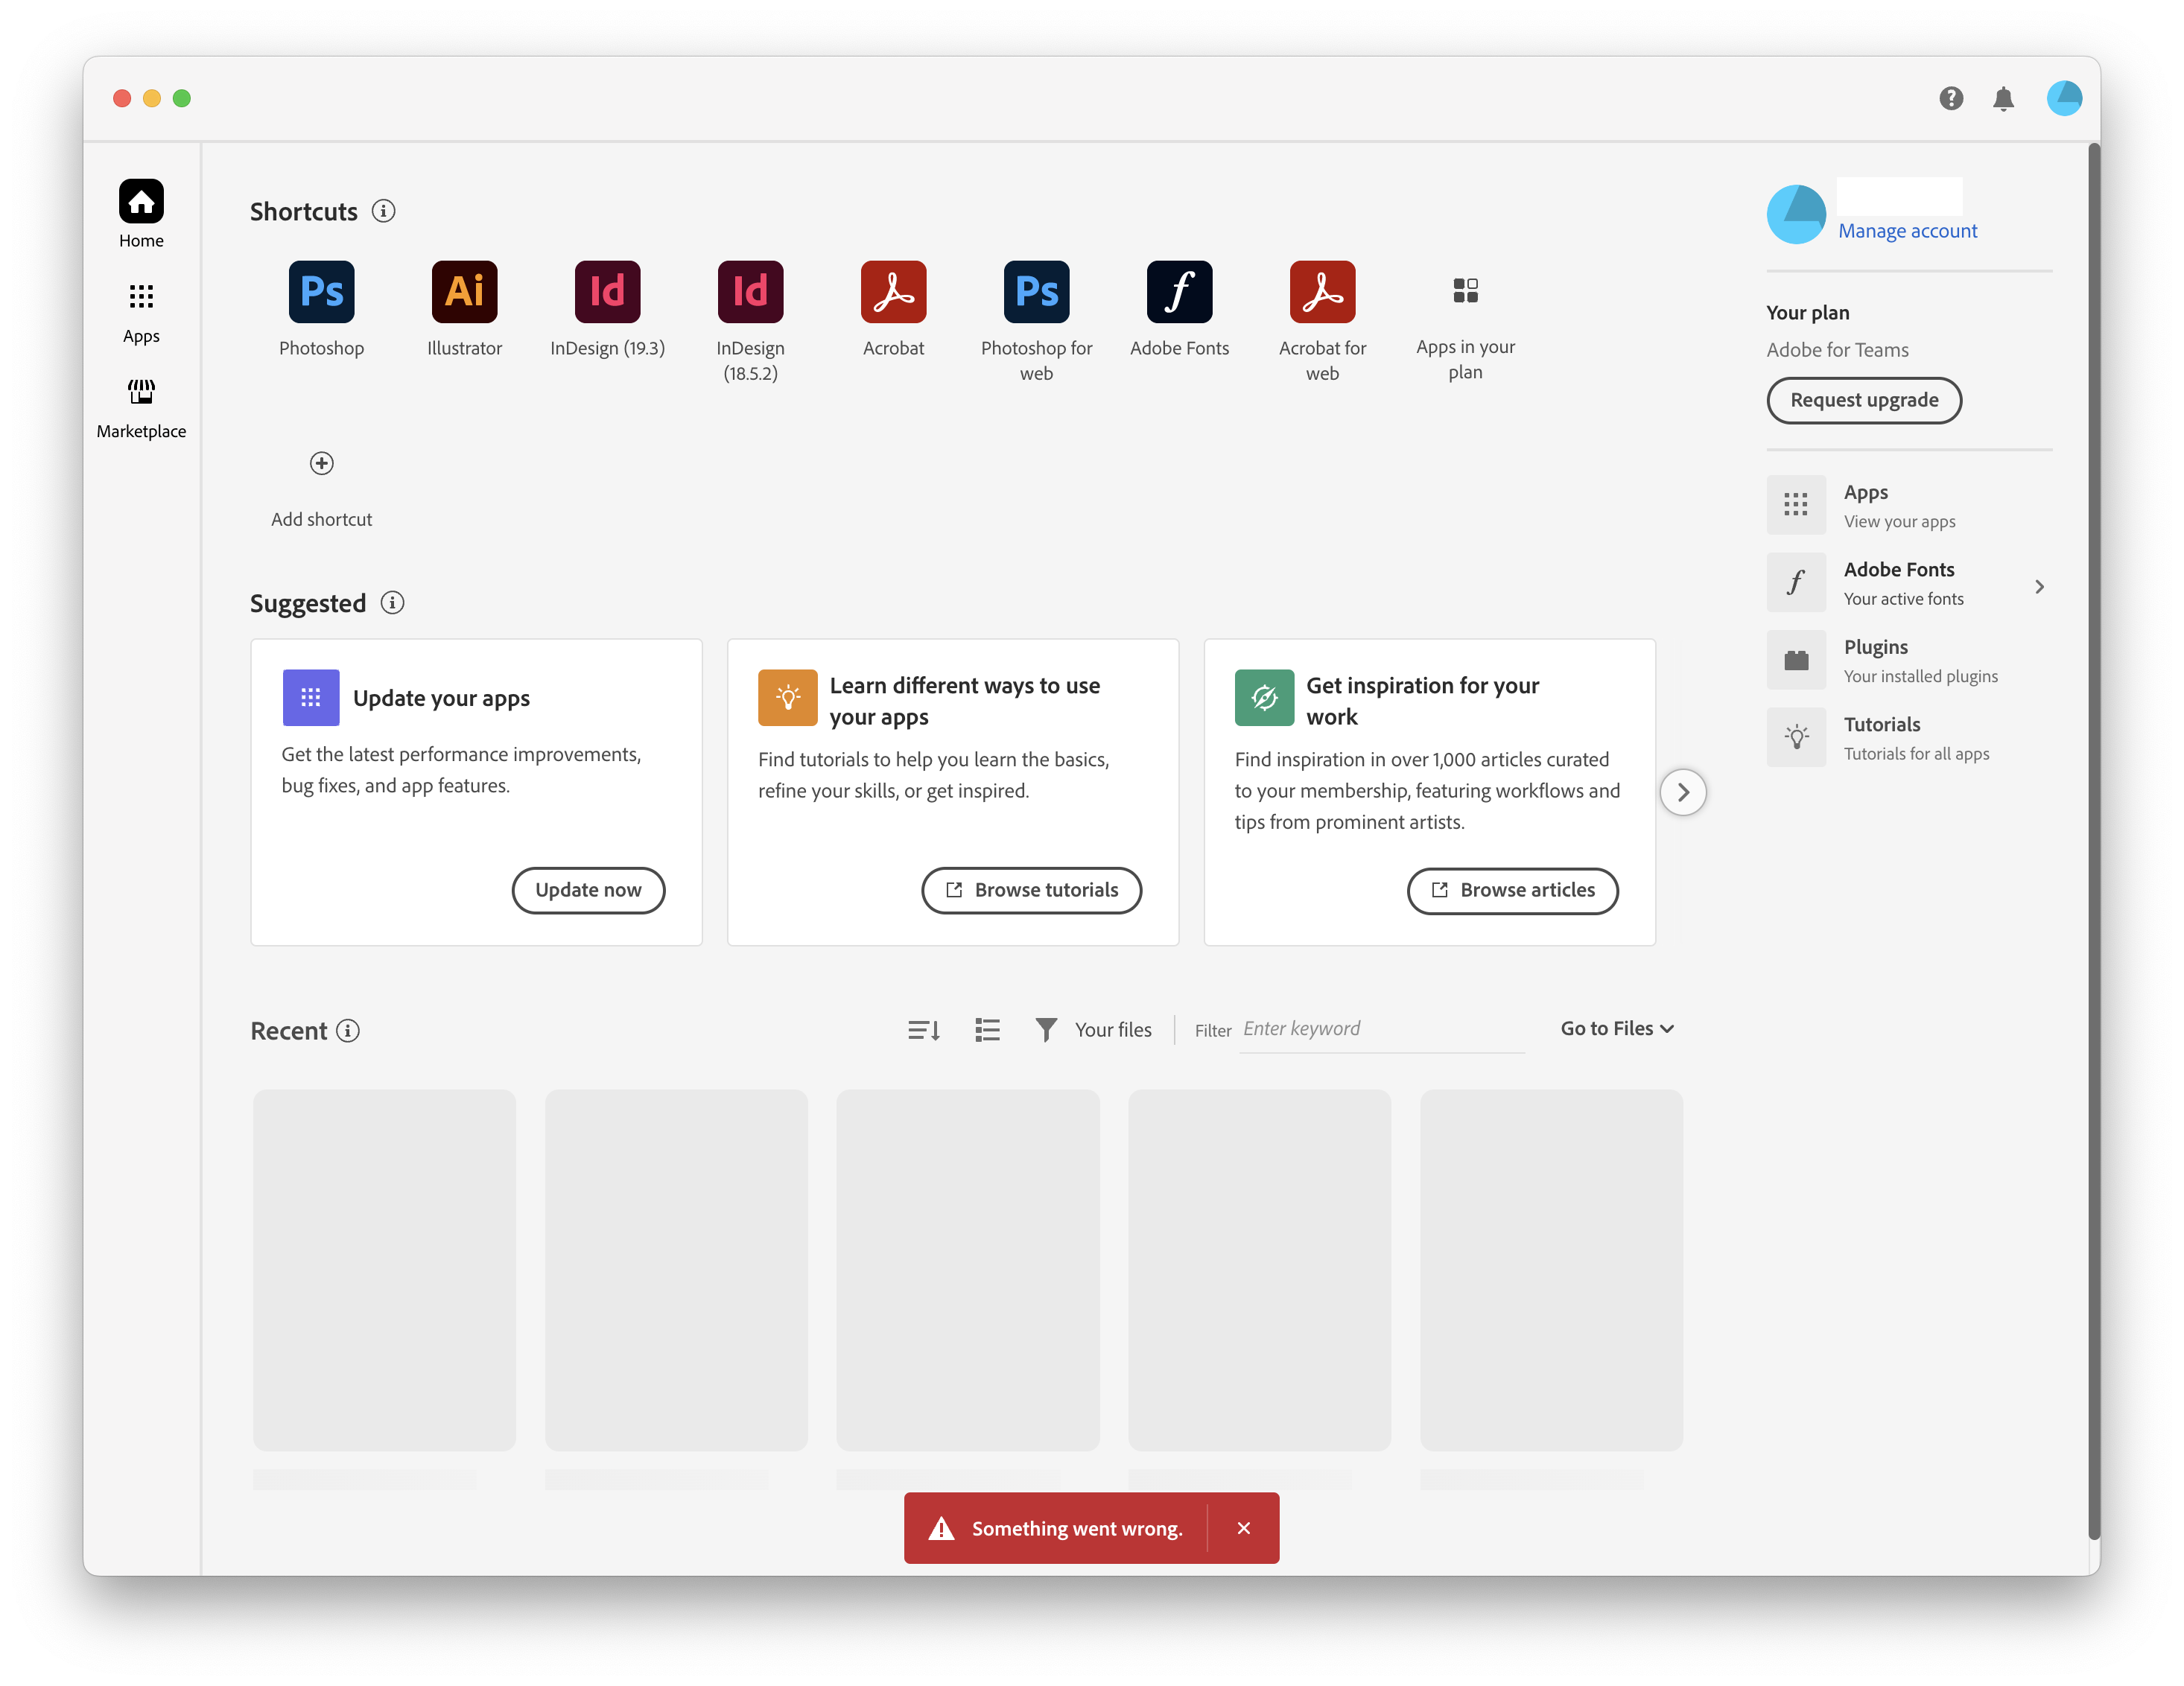Click the Update now button
Viewport: 2184px width, 1686px height.
coord(588,890)
